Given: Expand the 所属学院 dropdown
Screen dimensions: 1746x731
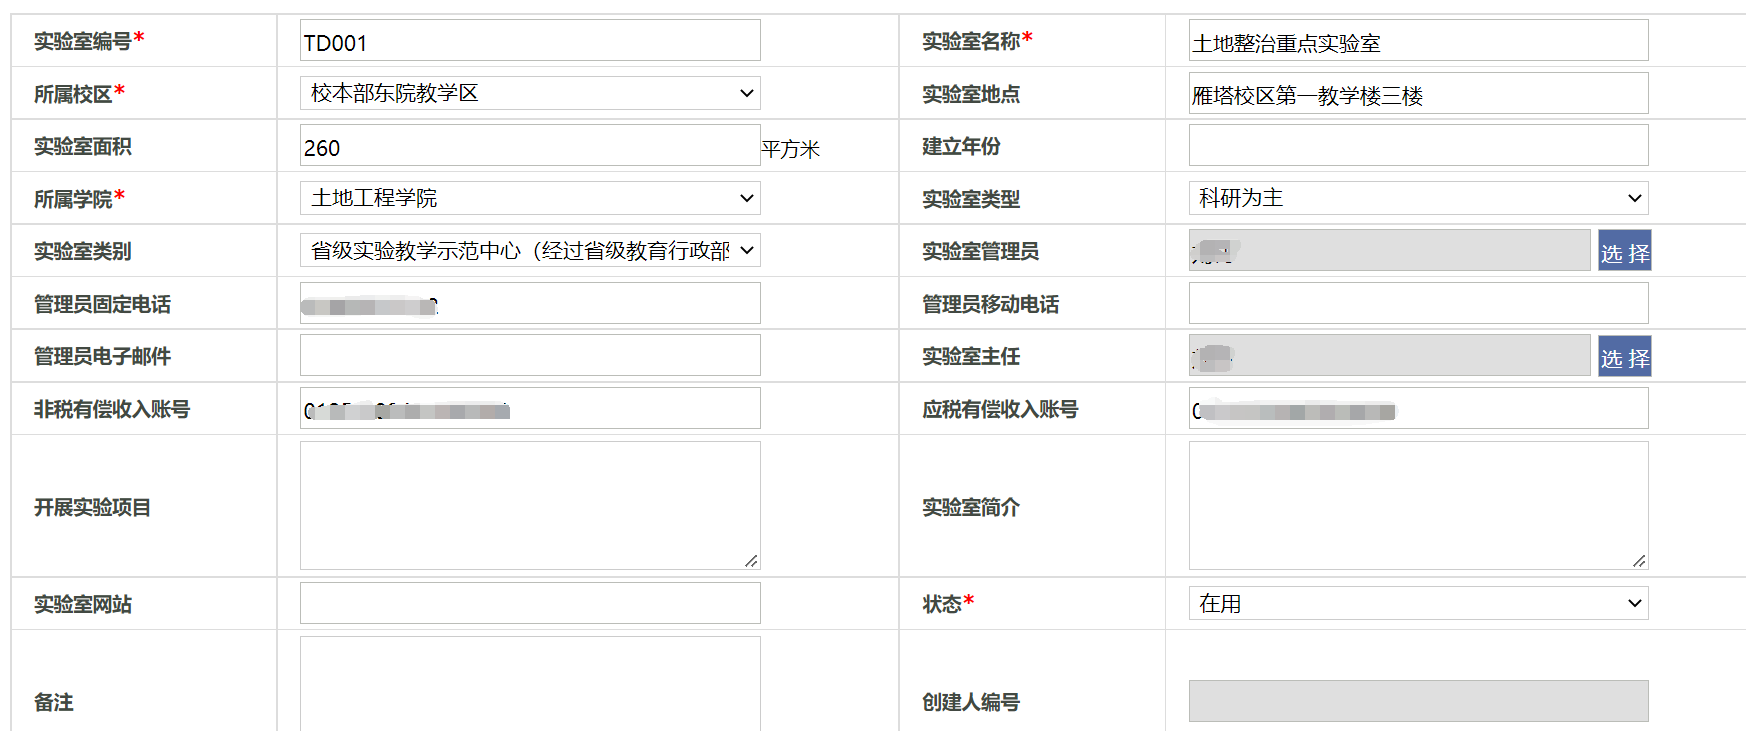Looking at the screenshot, I should (x=530, y=198).
